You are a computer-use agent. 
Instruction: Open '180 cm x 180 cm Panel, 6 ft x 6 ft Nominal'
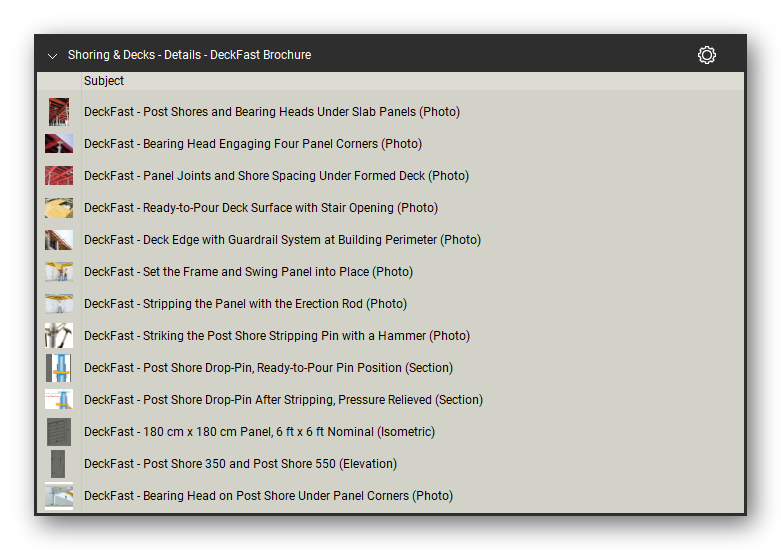pos(260,431)
